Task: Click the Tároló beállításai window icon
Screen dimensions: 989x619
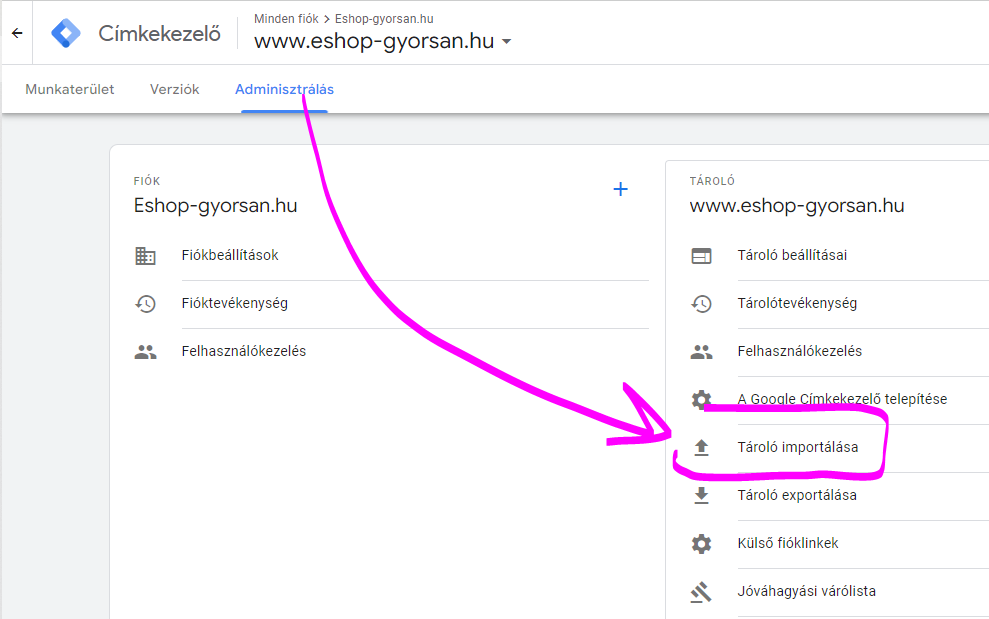Action: [701, 256]
